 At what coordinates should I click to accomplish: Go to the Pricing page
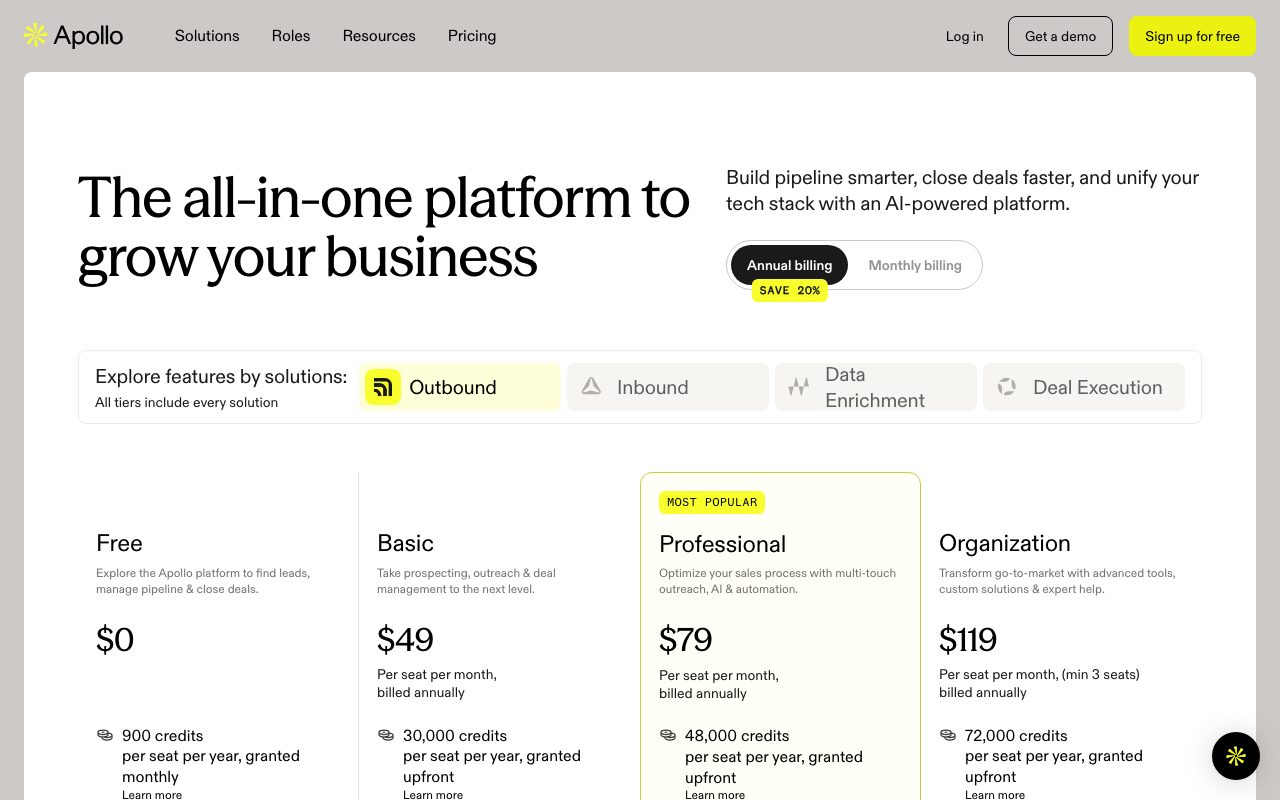[x=472, y=36]
